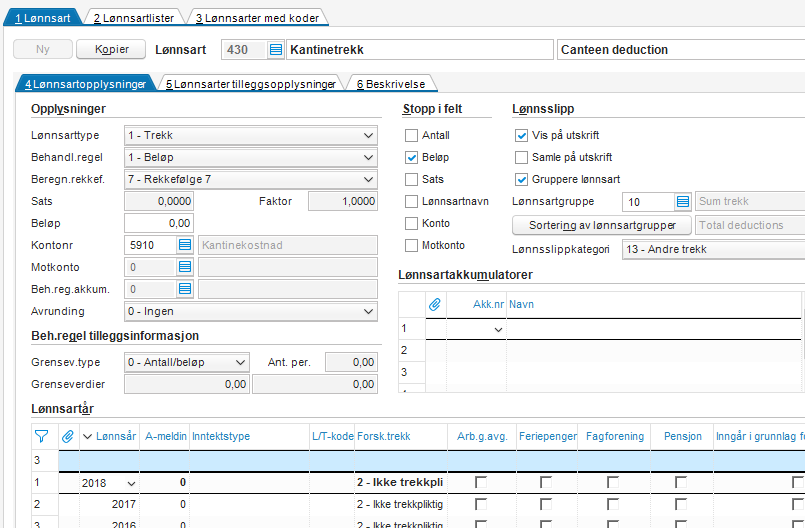Image resolution: width=805 pixels, height=528 pixels.
Task: Click the Canteen deduction text field
Action: click(x=681, y=50)
